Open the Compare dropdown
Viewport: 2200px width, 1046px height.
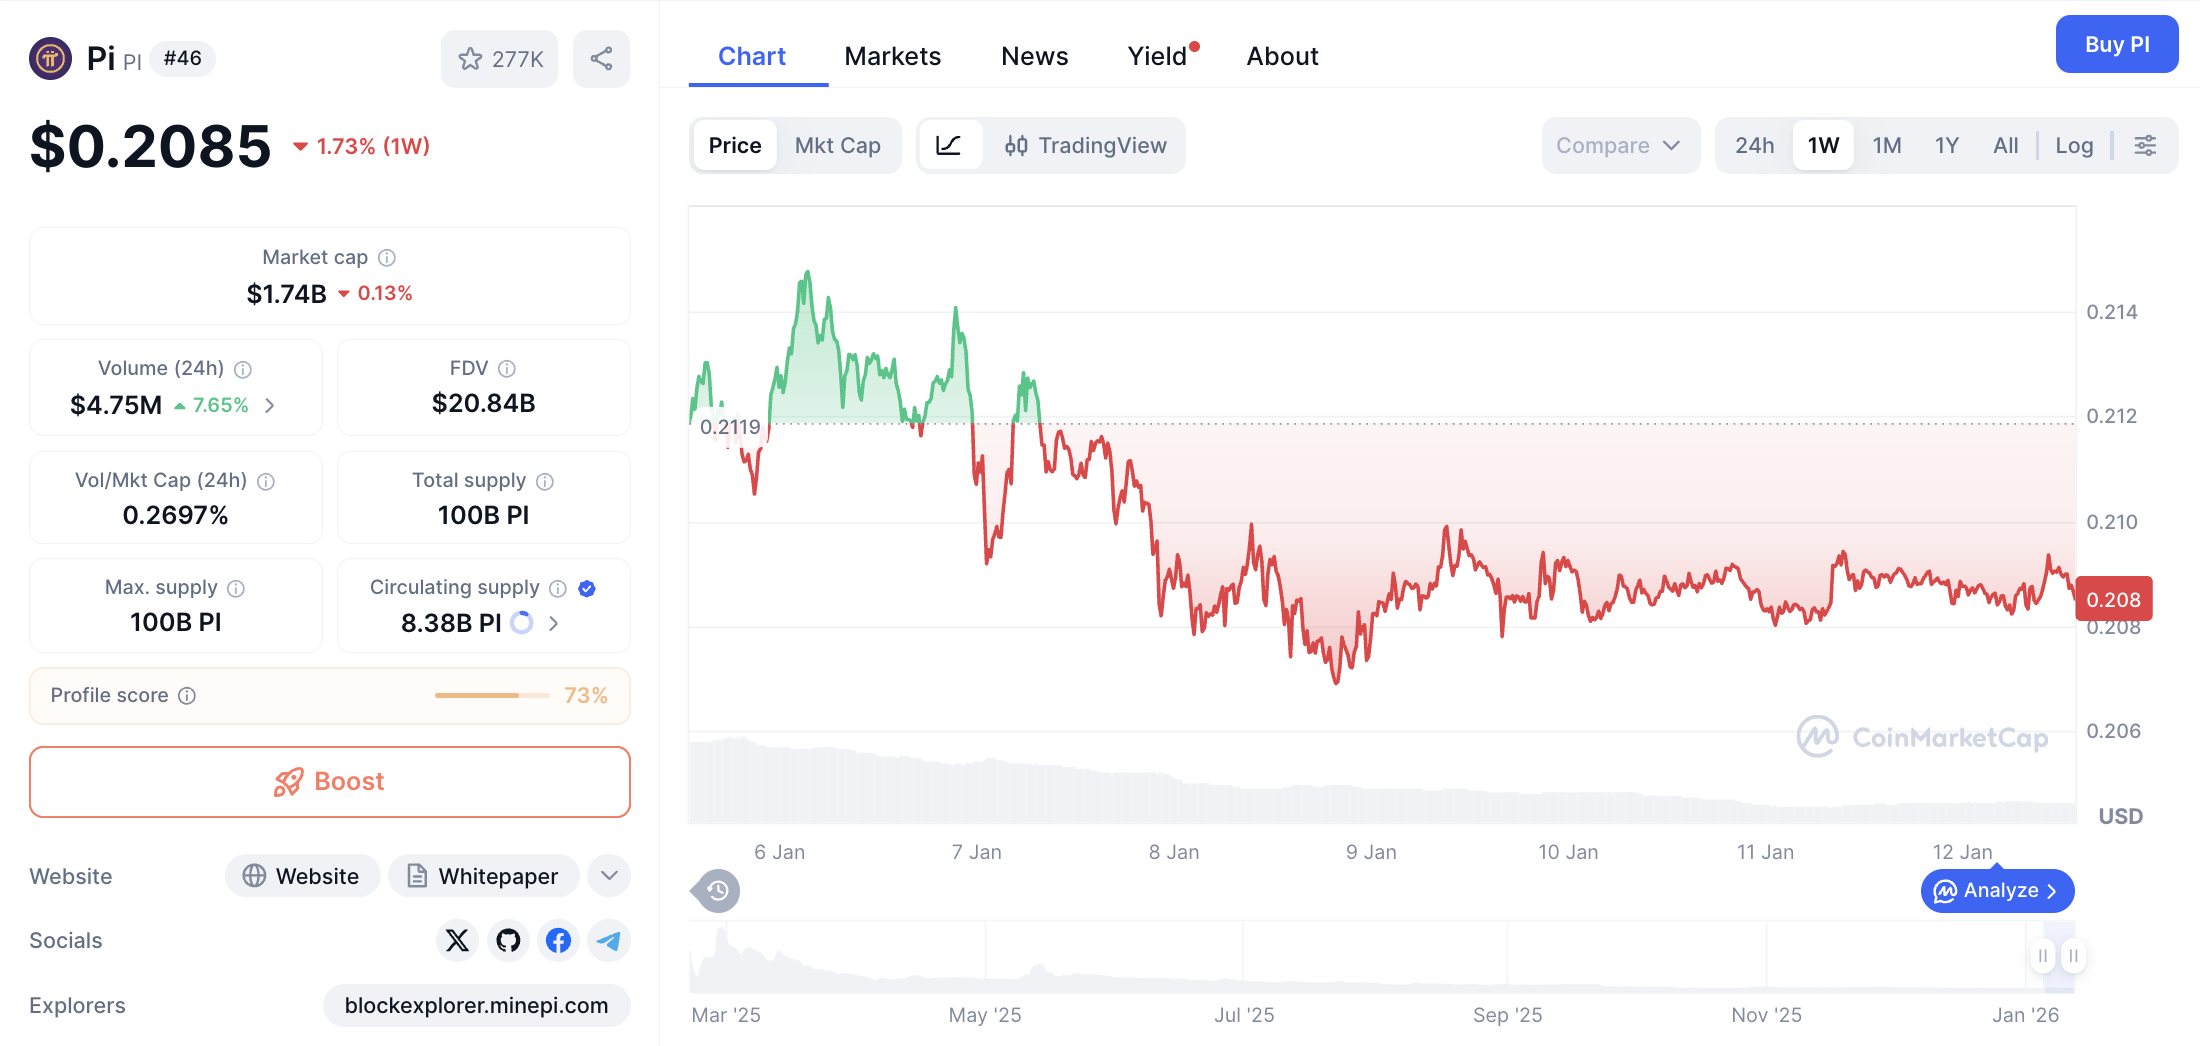coord(1619,145)
